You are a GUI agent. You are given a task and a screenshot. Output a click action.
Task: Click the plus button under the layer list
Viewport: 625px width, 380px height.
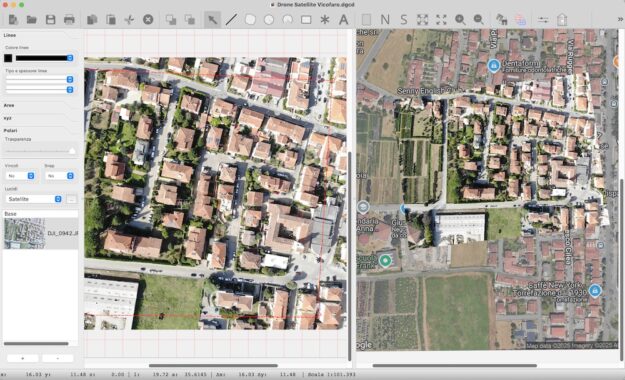[x=23, y=358]
